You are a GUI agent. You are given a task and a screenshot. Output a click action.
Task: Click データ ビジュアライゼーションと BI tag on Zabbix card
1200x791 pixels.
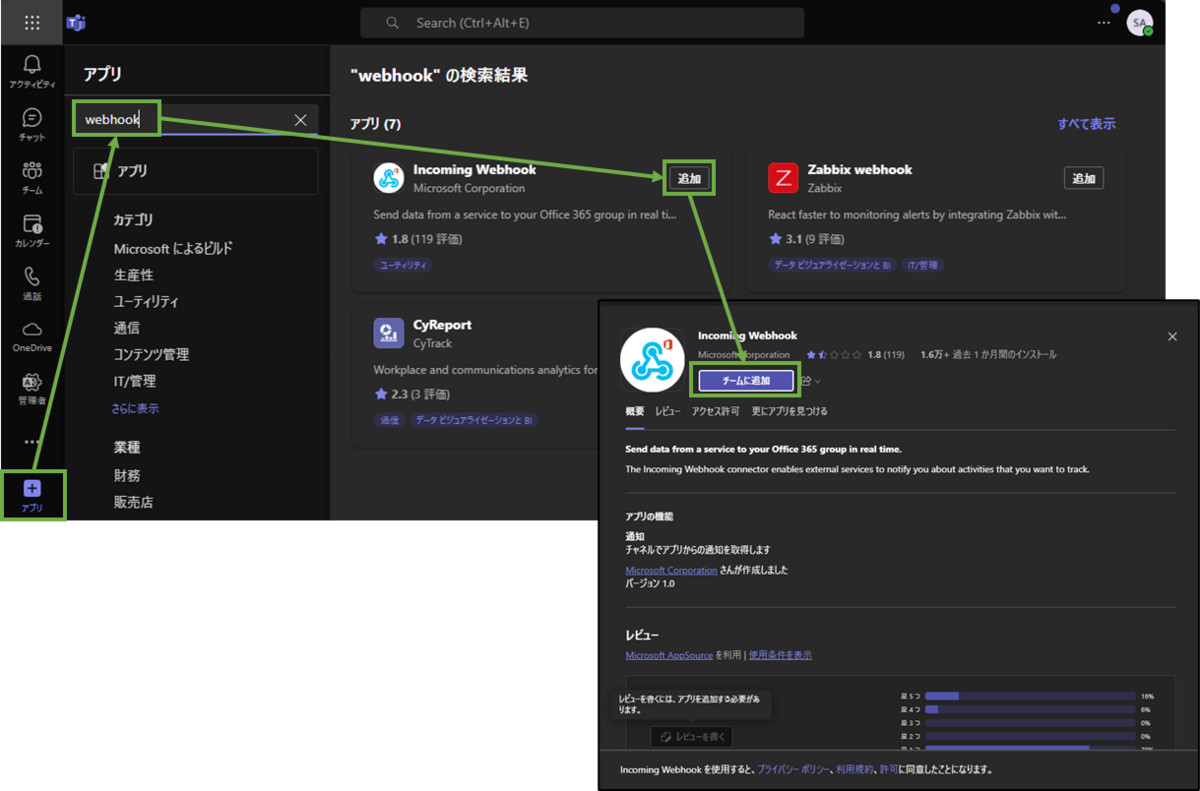coord(832,265)
